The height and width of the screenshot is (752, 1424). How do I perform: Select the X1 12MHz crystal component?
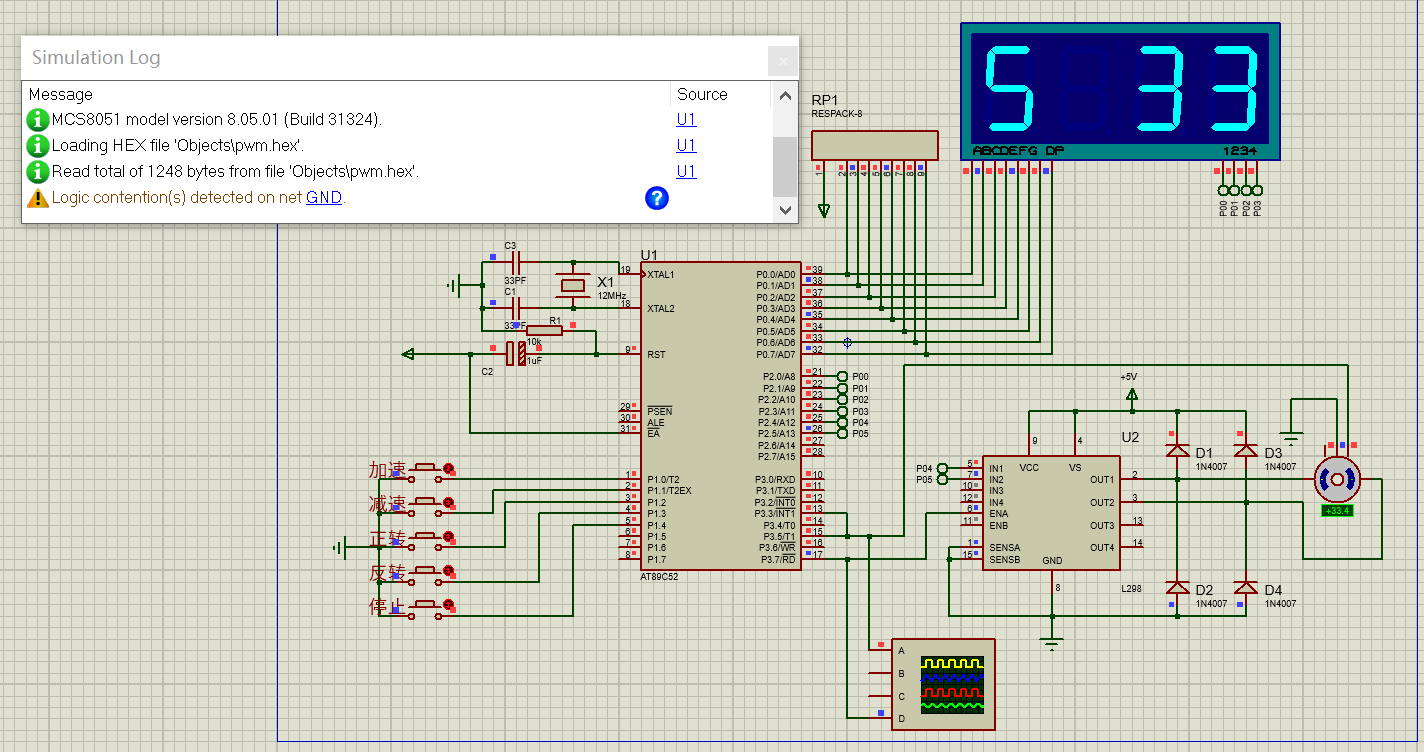(x=573, y=286)
